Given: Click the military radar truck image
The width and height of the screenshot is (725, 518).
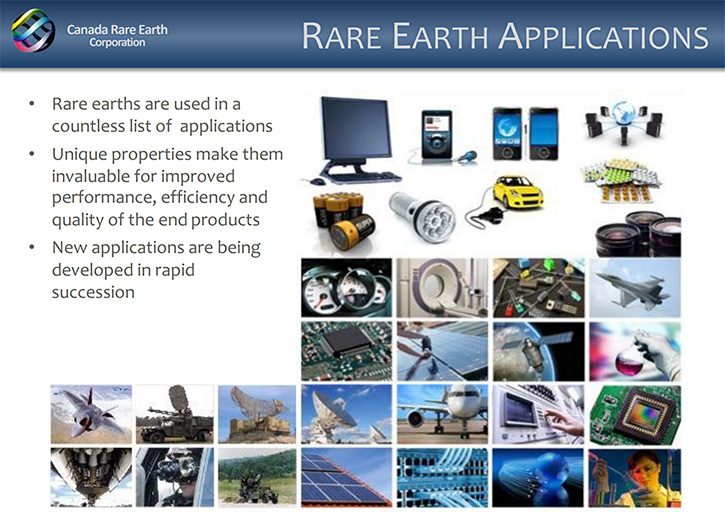Looking at the screenshot, I should click(175, 414).
